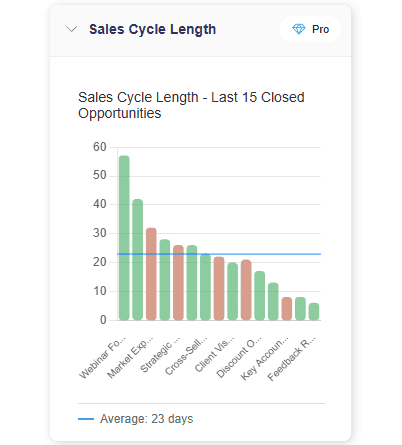Image resolution: width=402 pixels, height=445 pixels.
Task: Click the Feedback R... axis label
Action: (x=292, y=359)
